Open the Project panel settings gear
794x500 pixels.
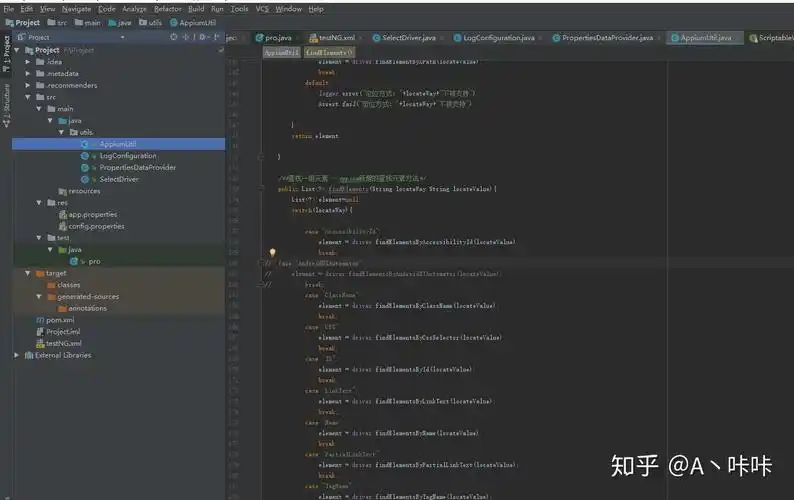203,37
